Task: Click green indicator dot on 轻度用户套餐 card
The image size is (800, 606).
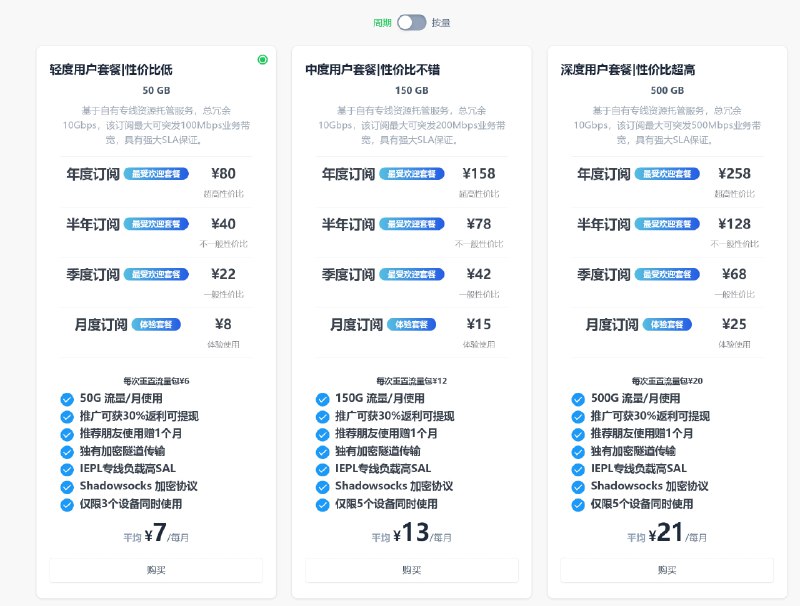Action: 263,60
